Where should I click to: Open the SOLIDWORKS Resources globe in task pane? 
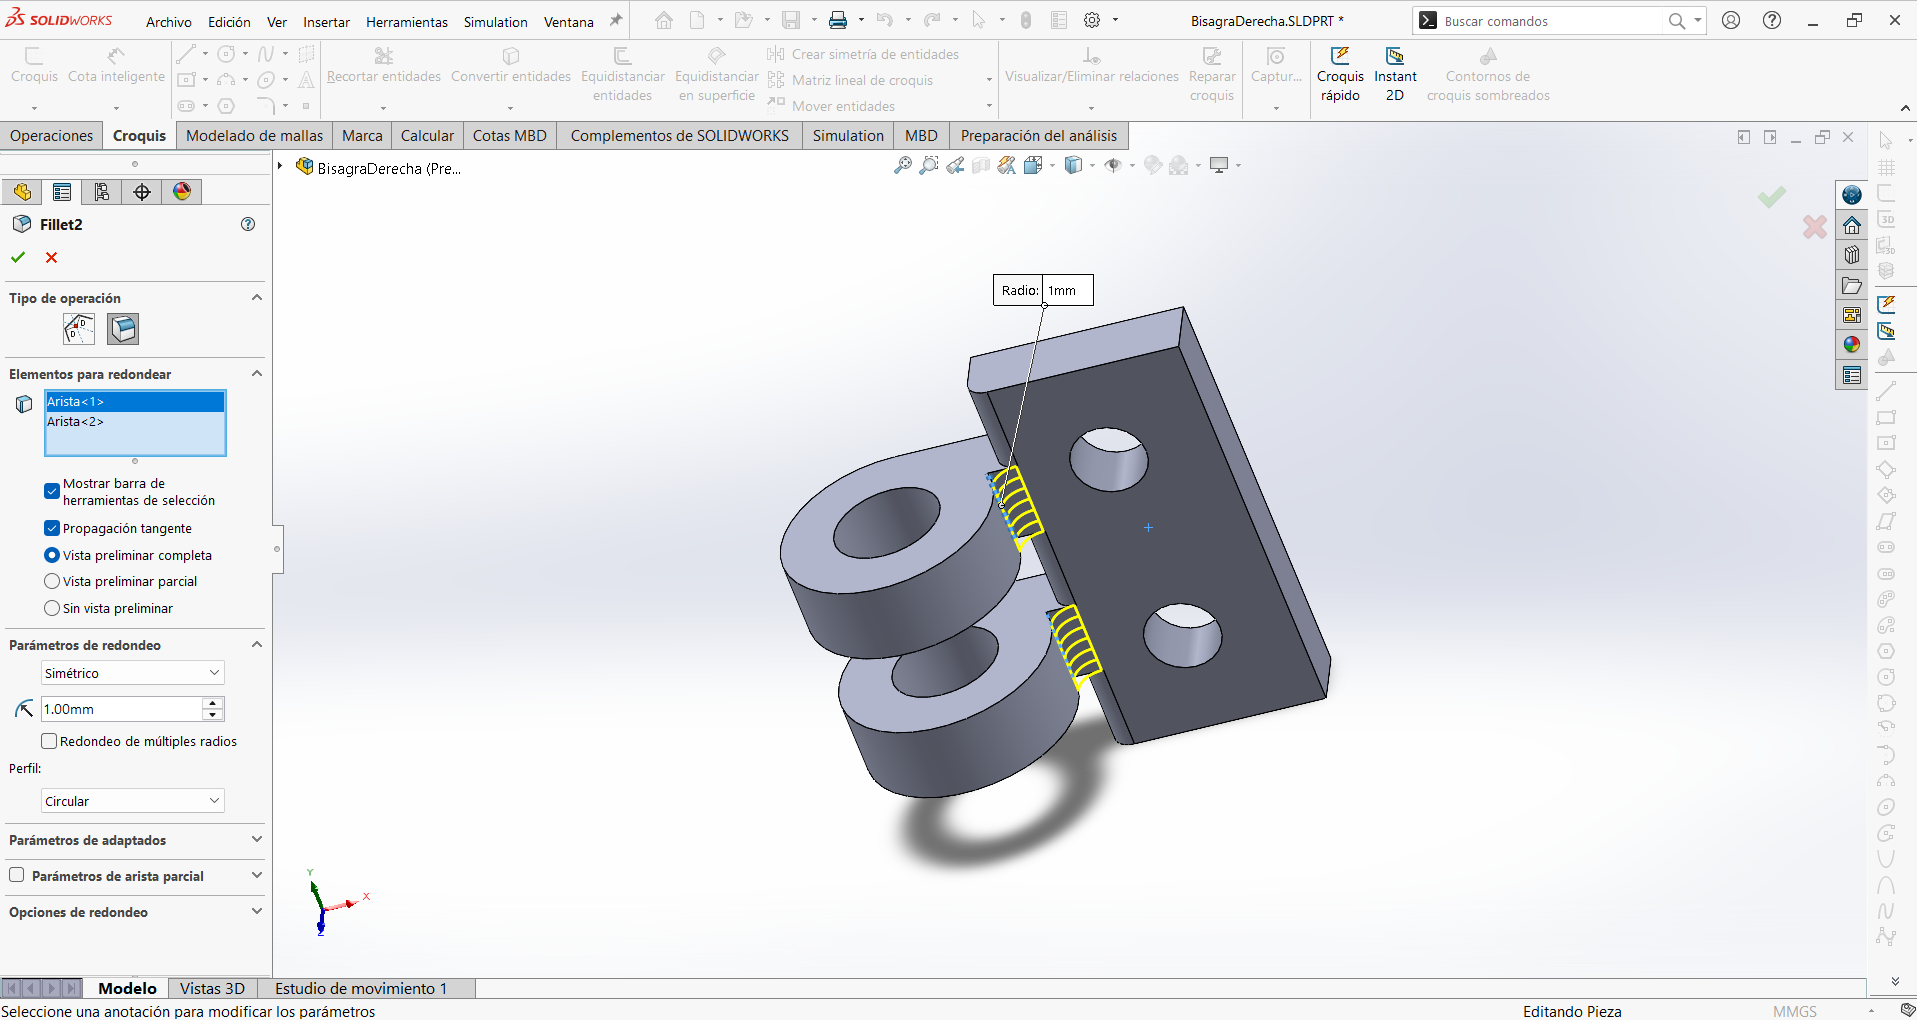click(x=1852, y=195)
